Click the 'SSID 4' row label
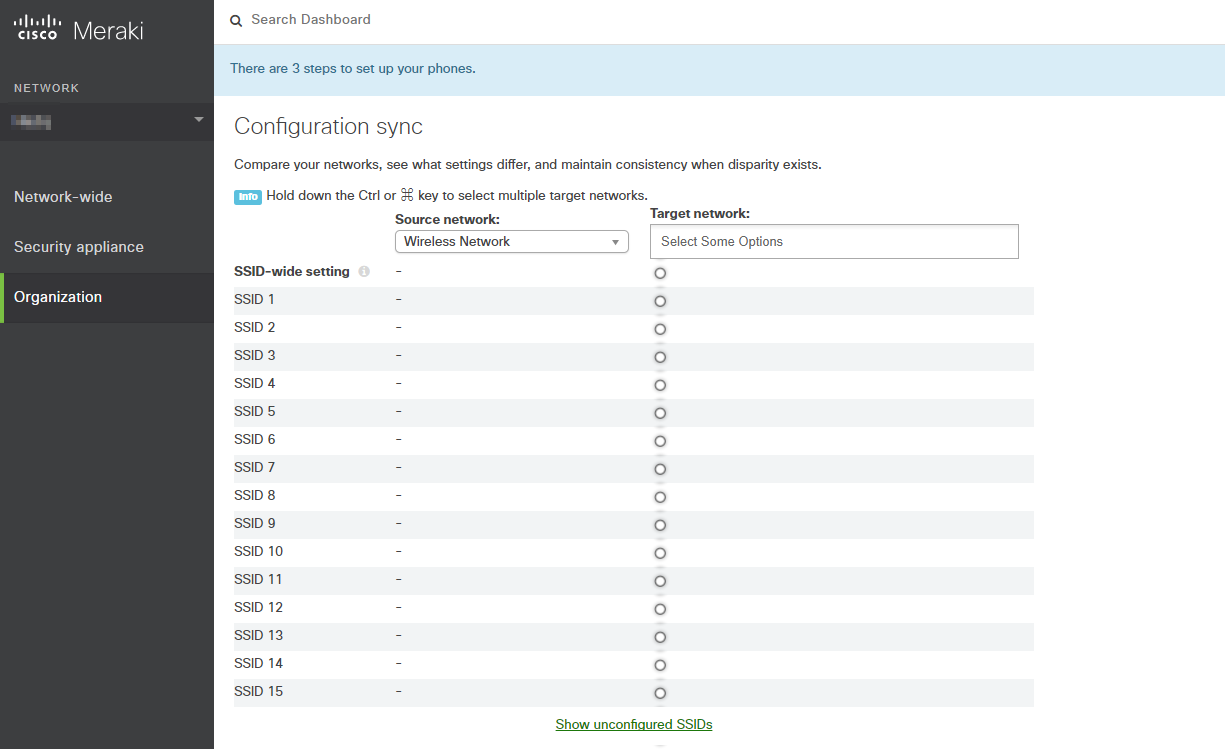Viewport: 1225px width, 749px height. 255,383
